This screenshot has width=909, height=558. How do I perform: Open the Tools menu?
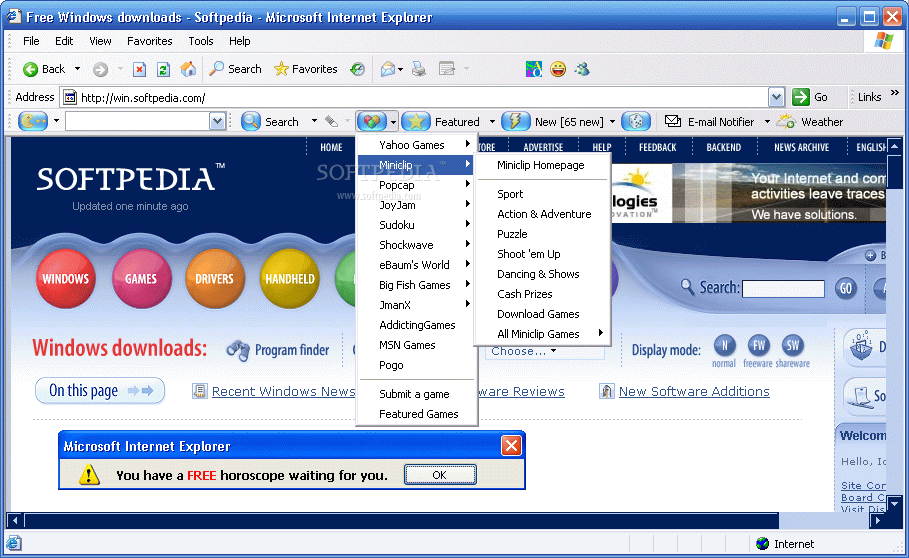201,41
